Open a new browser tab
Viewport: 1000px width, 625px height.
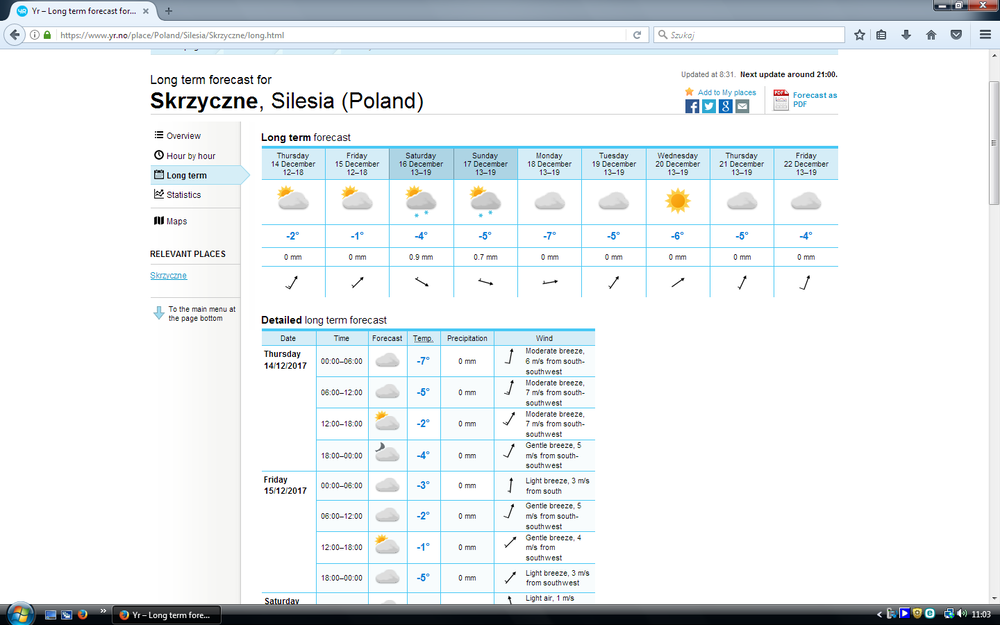click(168, 11)
